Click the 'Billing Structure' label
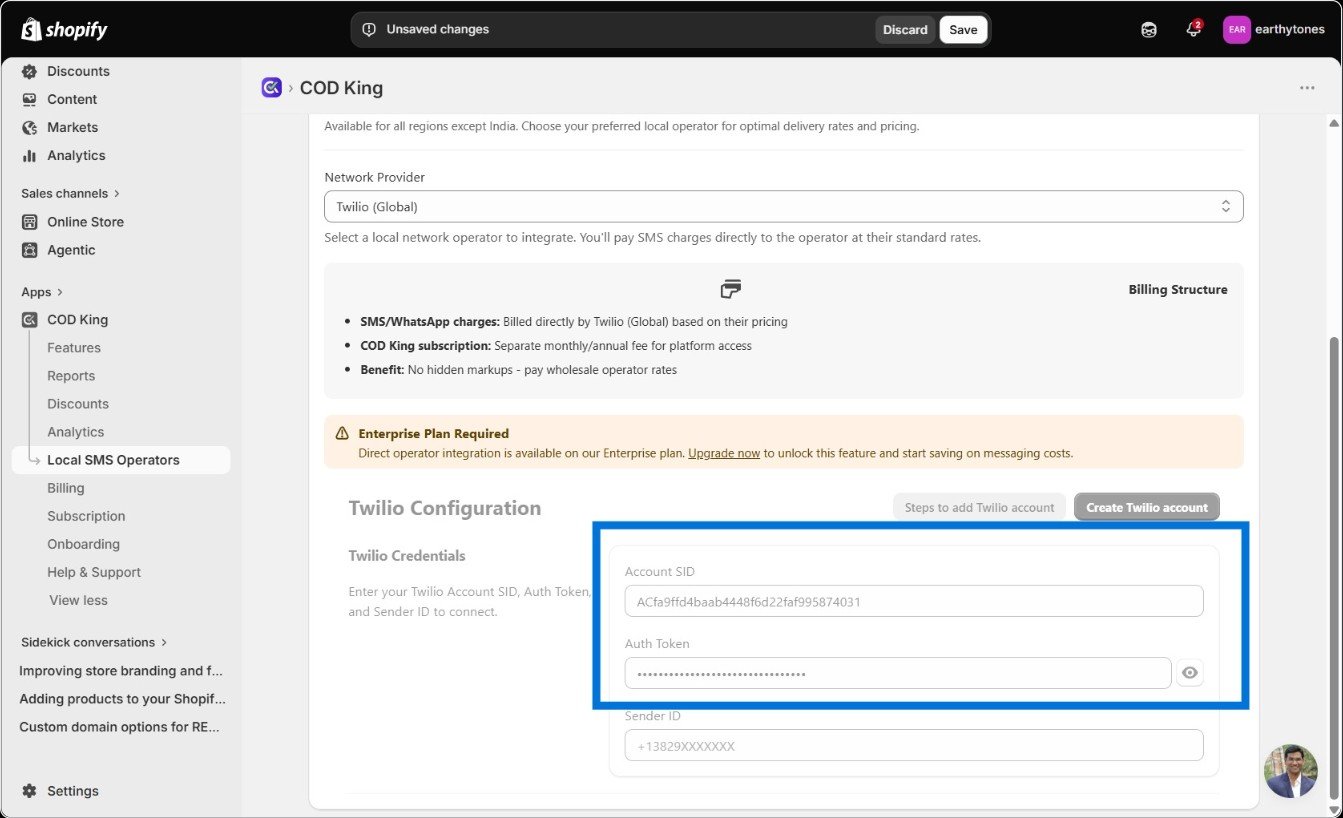Screen dimensions: 1343x818 tap(1178, 290)
